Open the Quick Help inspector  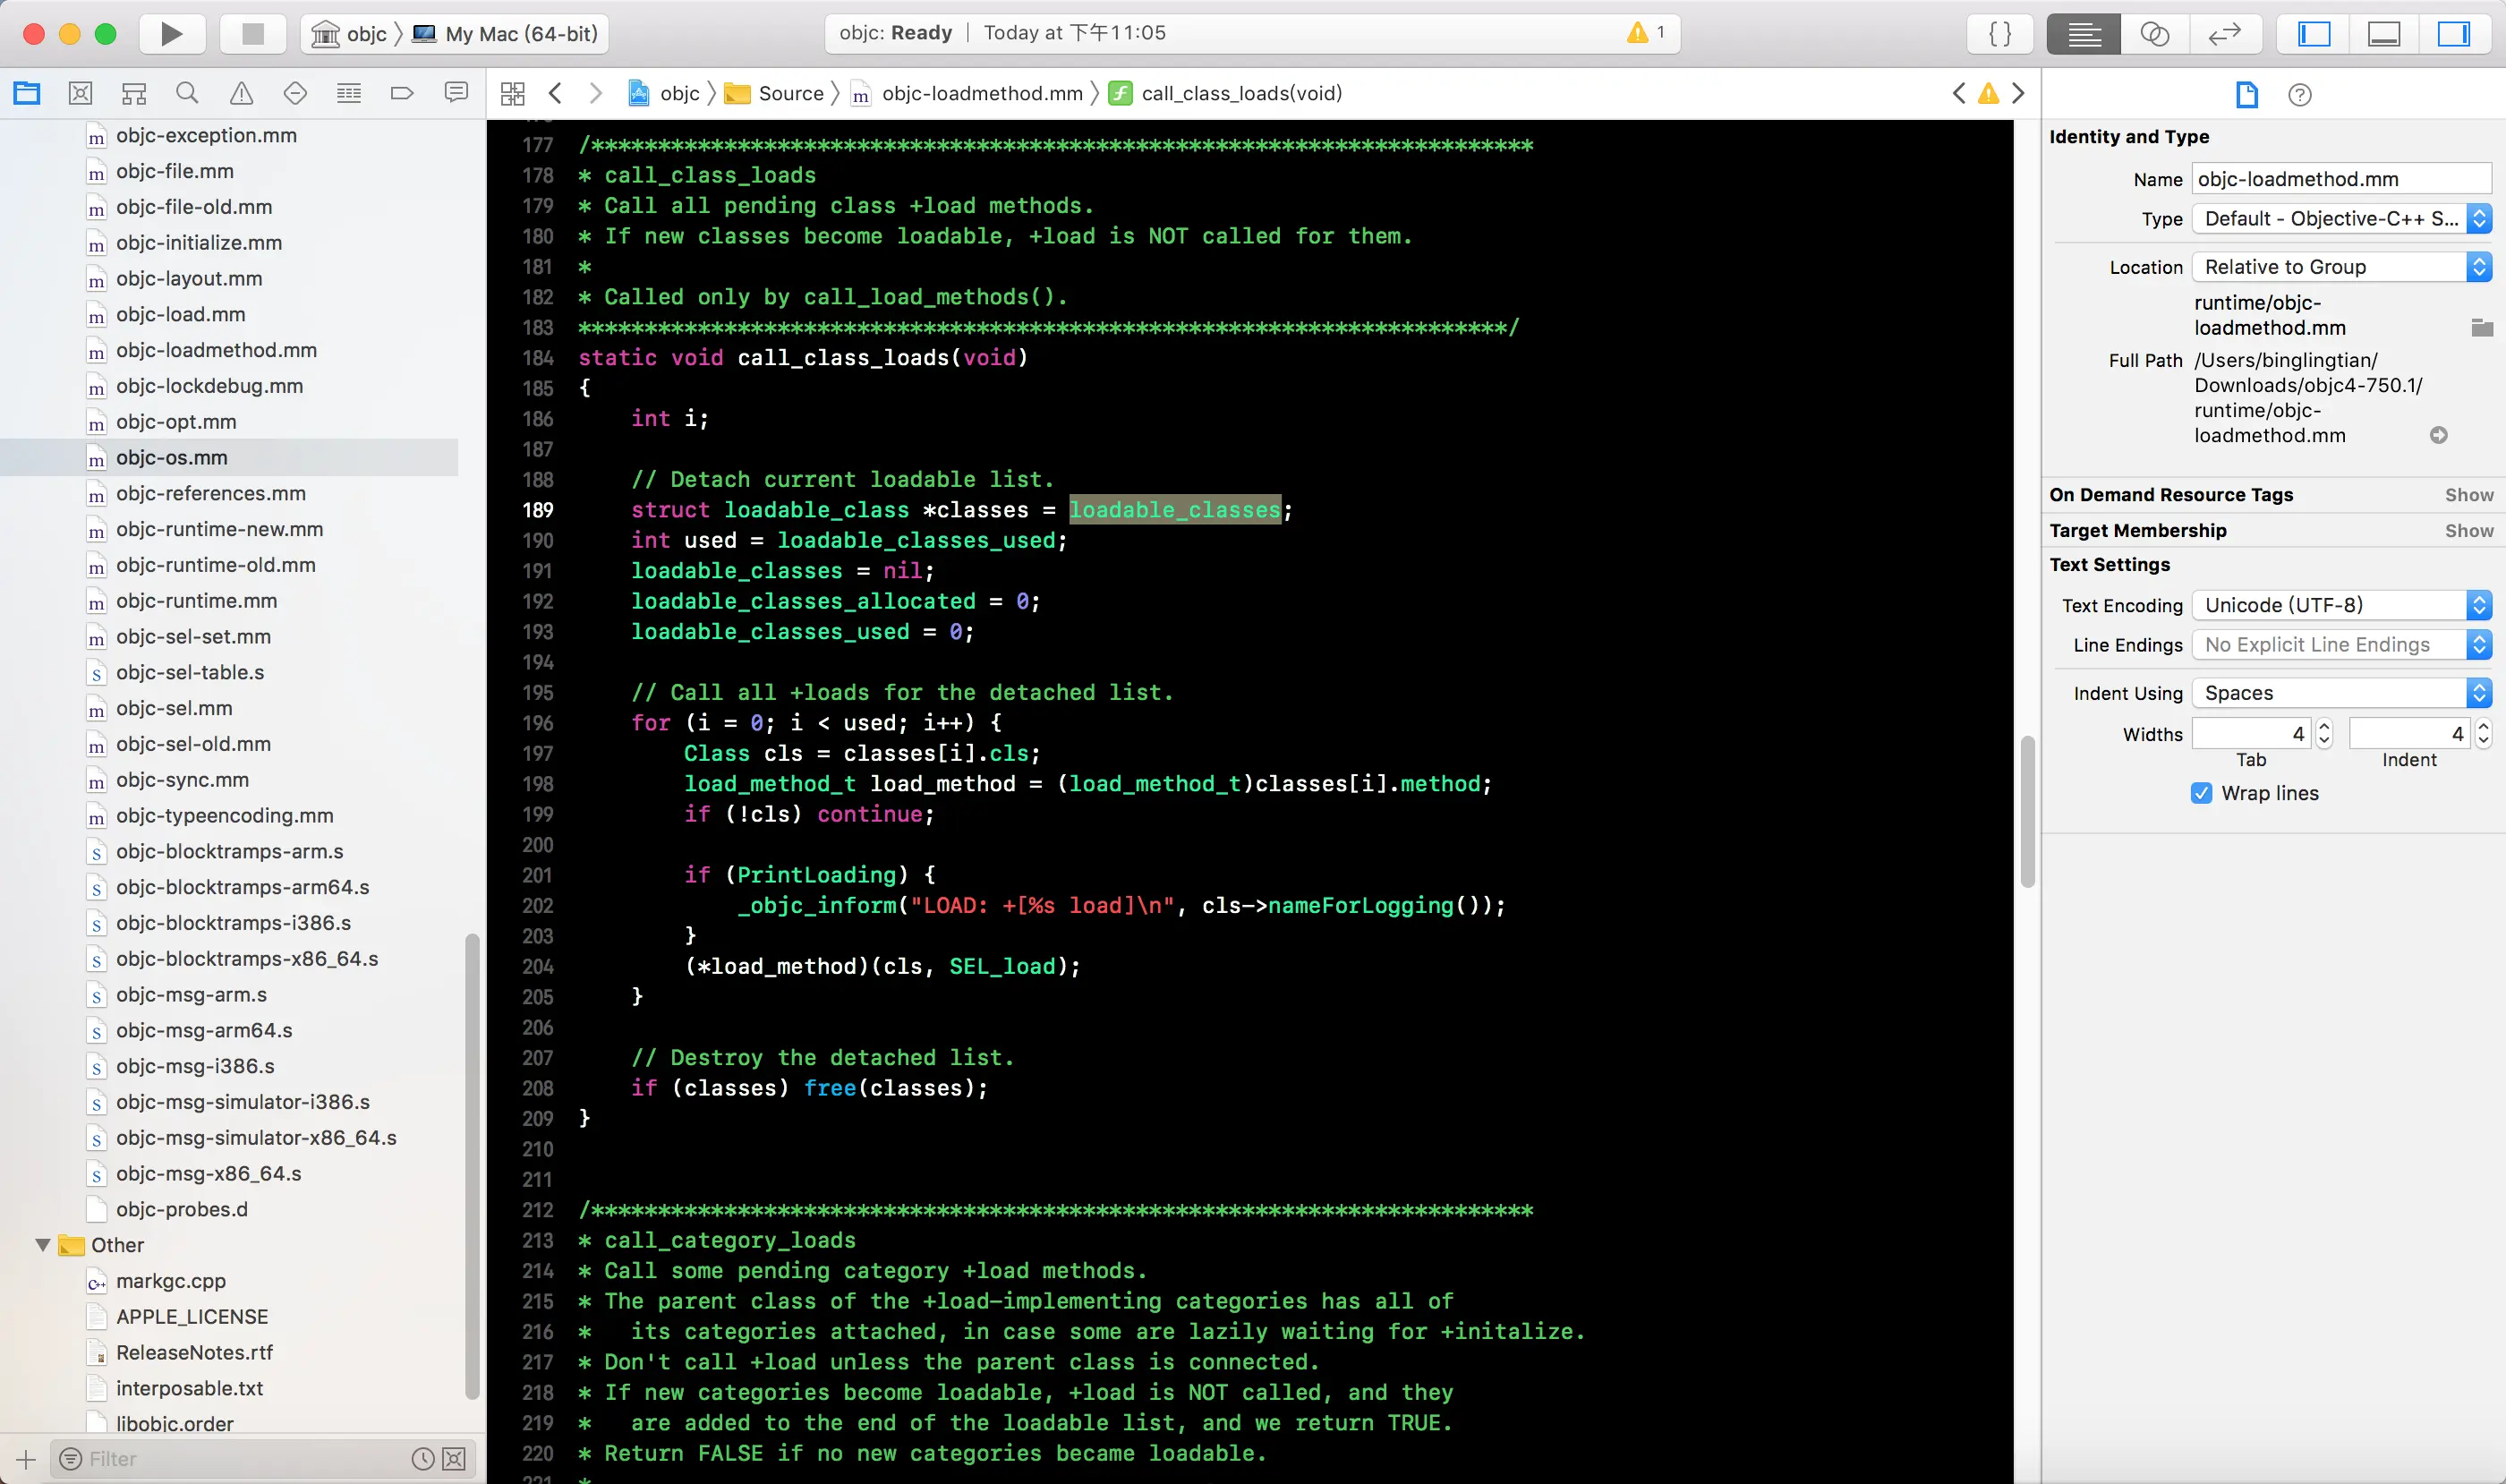[x=2299, y=95]
